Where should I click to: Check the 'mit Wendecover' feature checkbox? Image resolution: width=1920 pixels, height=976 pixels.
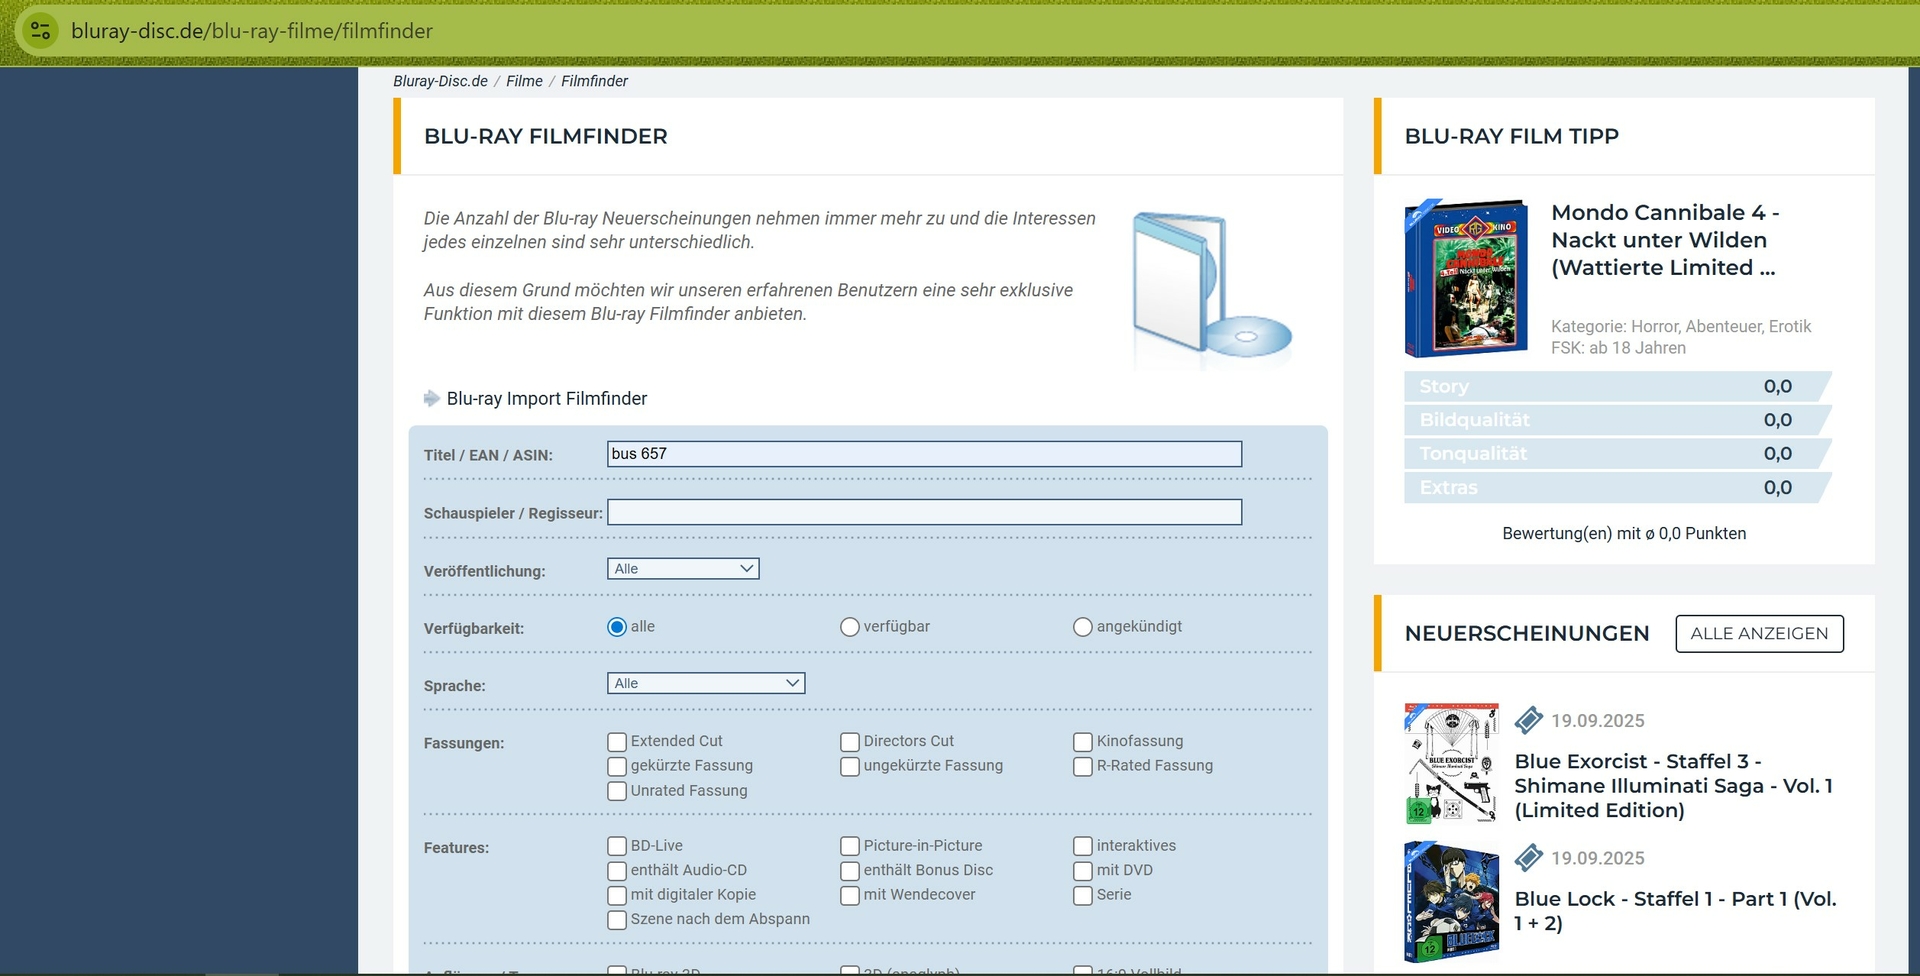point(850,895)
